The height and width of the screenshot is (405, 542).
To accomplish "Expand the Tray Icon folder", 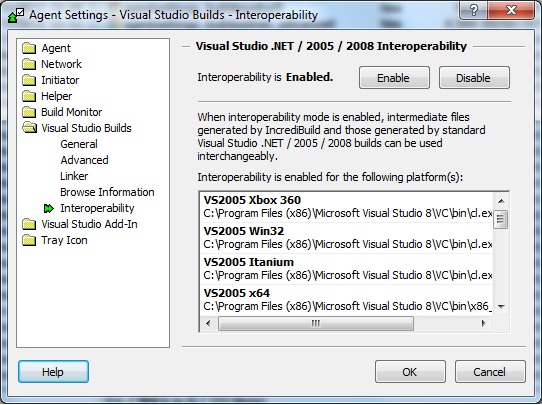I will pyautogui.click(x=29, y=240).
